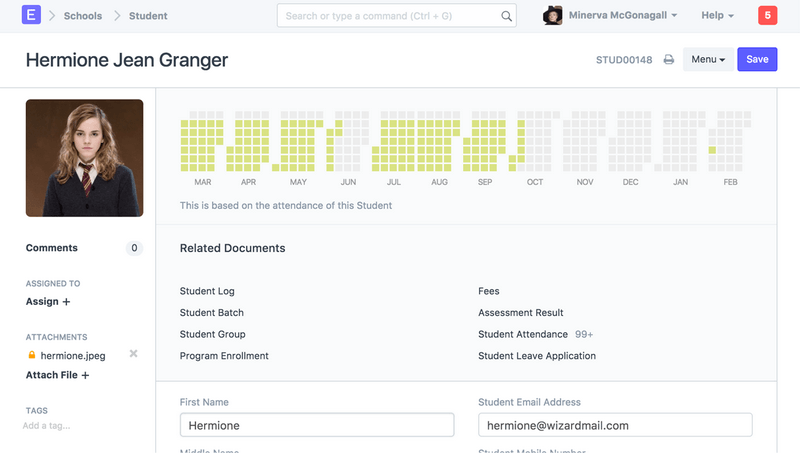This screenshot has height=453, width=800.
Task: Print the student document via printer icon
Action: pos(669,60)
